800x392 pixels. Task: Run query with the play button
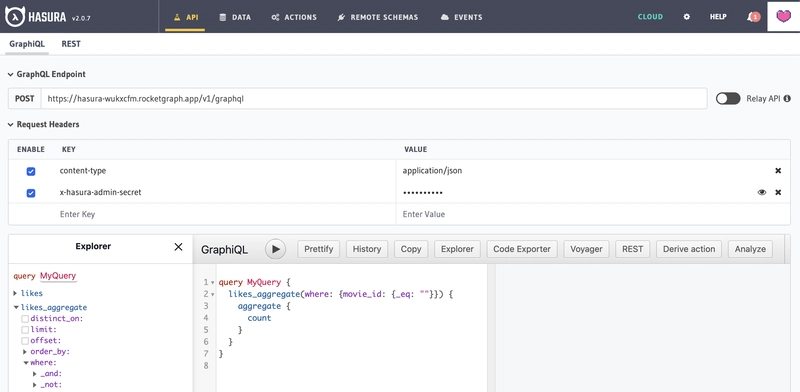pos(276,249)
